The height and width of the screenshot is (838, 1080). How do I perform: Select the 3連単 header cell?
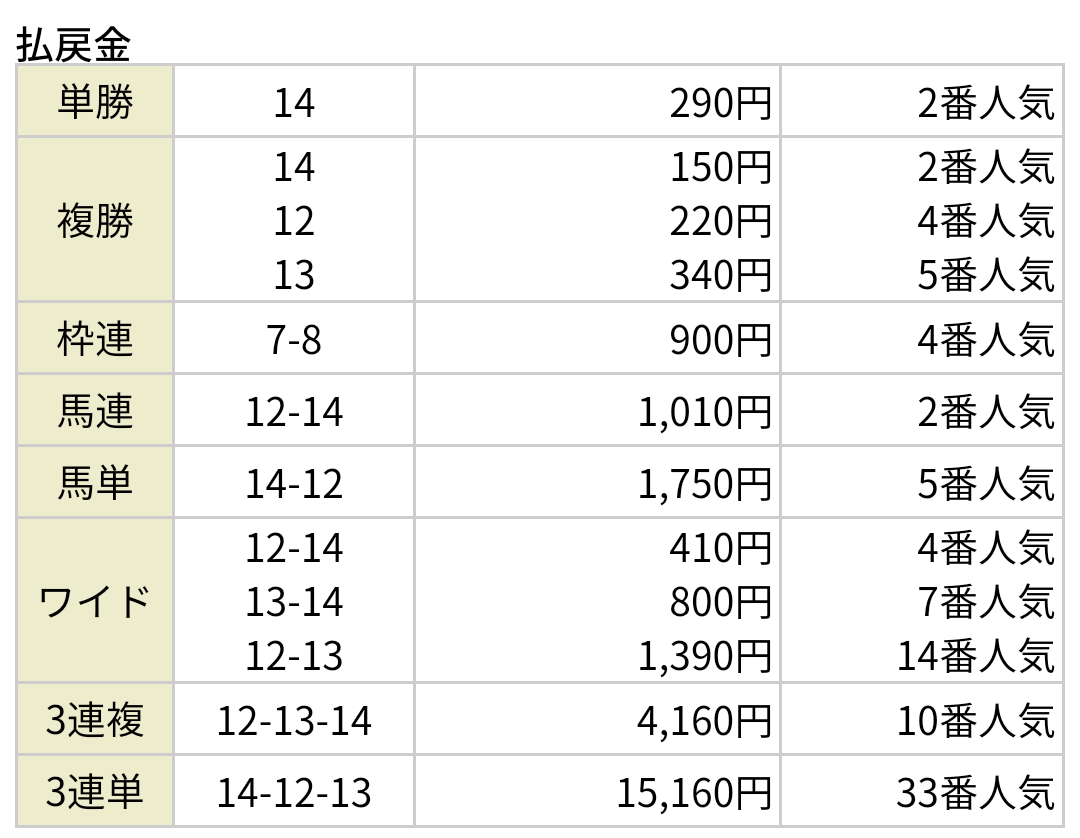pyautogui.click(x=94, y=791)
